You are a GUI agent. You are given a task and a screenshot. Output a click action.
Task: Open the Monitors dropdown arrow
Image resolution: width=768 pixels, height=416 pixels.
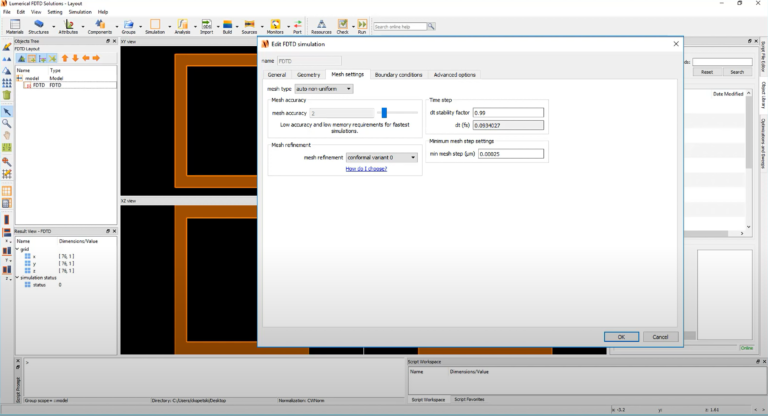coord(288,26)
